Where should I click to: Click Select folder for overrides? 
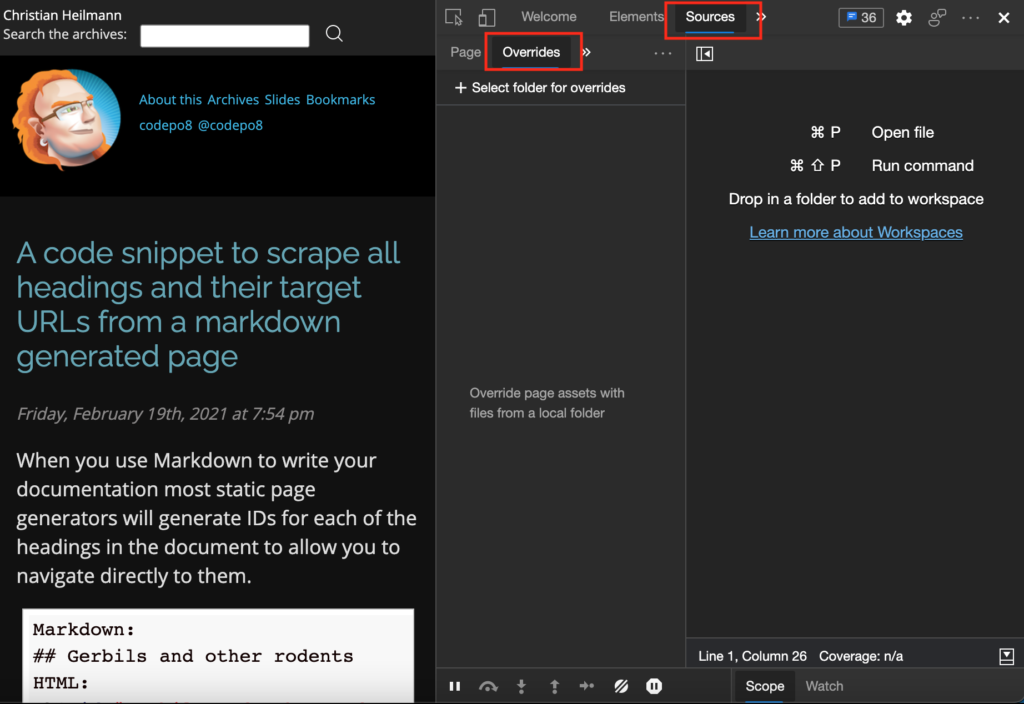pos(540,88)
